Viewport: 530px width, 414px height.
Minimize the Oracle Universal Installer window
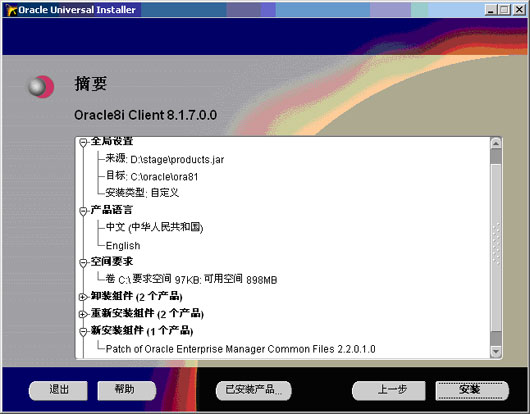490,9
